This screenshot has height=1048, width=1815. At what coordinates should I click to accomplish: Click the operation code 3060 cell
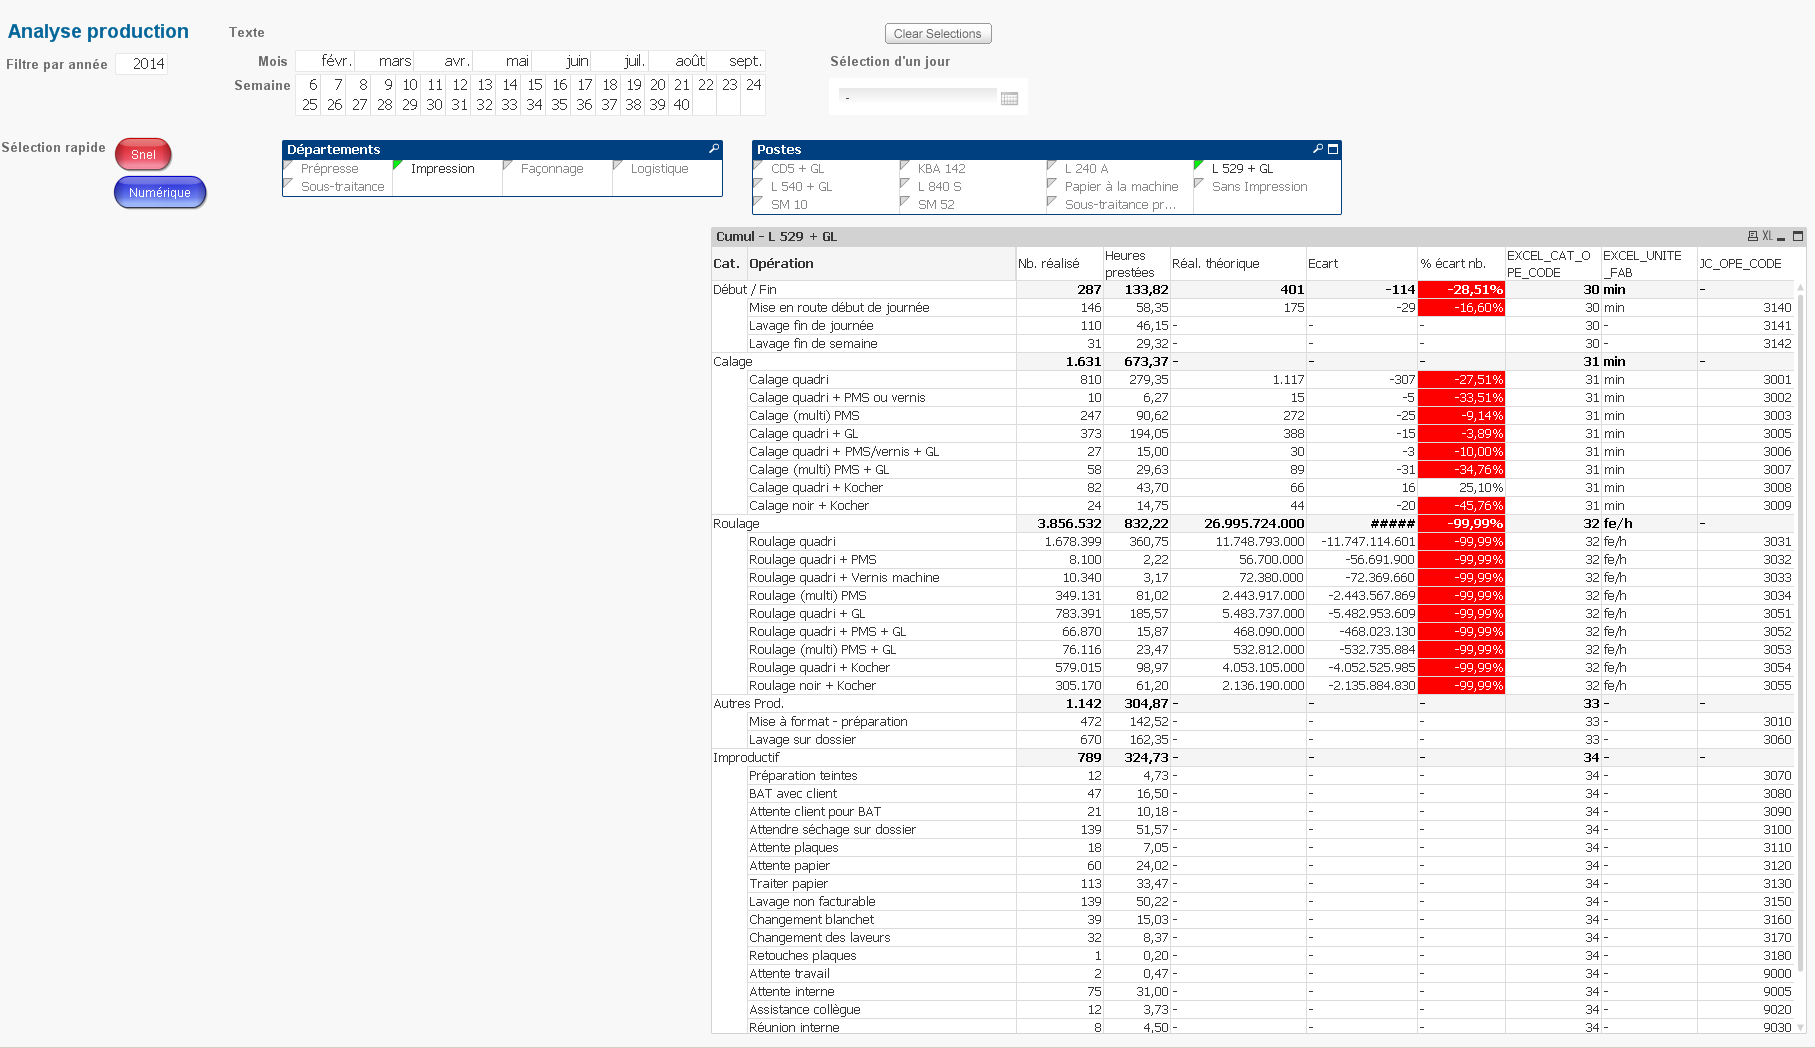tap(1746, 740)
